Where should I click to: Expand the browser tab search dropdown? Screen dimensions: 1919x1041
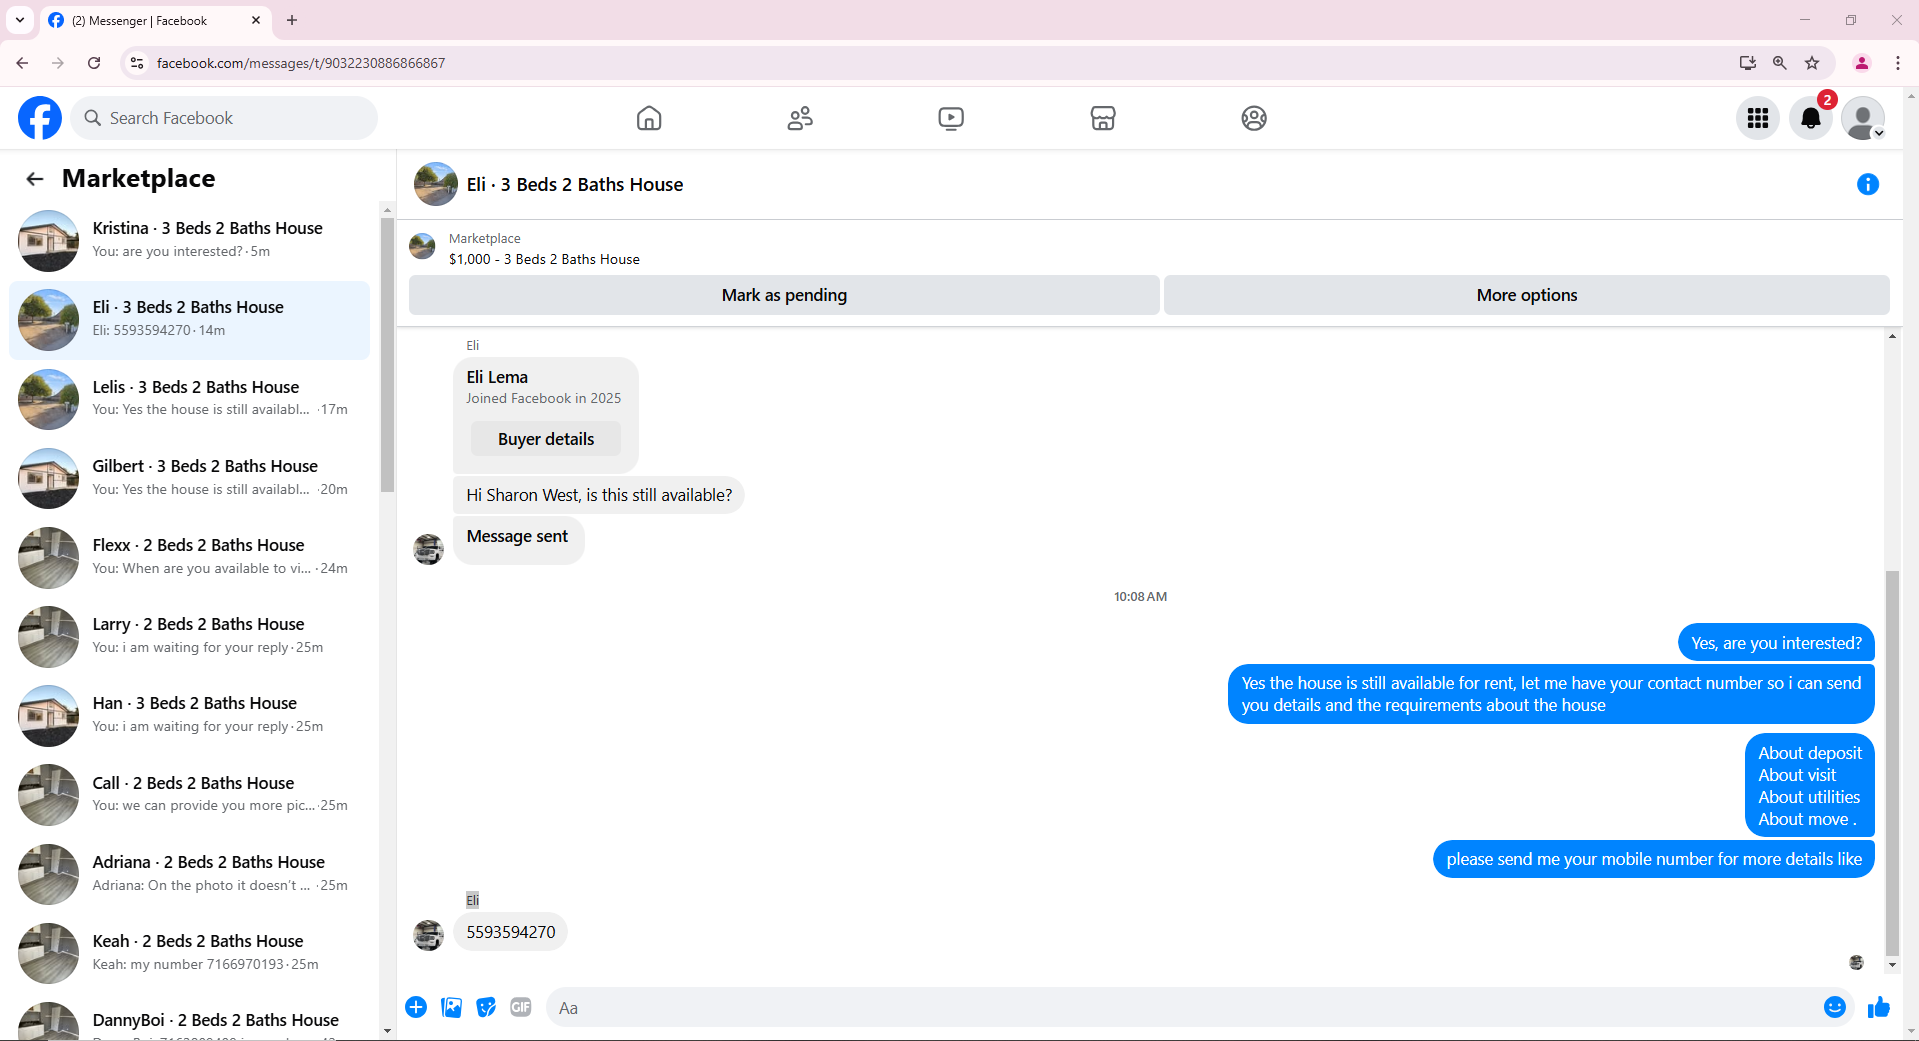tap(20, 20)
